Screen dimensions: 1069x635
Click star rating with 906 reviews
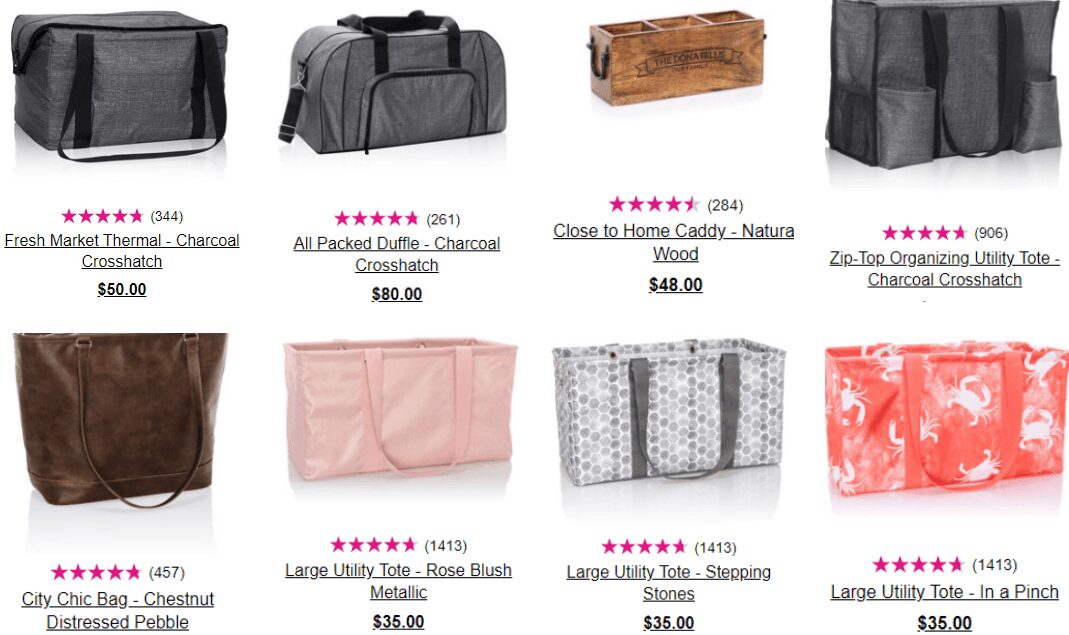click(x=924, y=233)
